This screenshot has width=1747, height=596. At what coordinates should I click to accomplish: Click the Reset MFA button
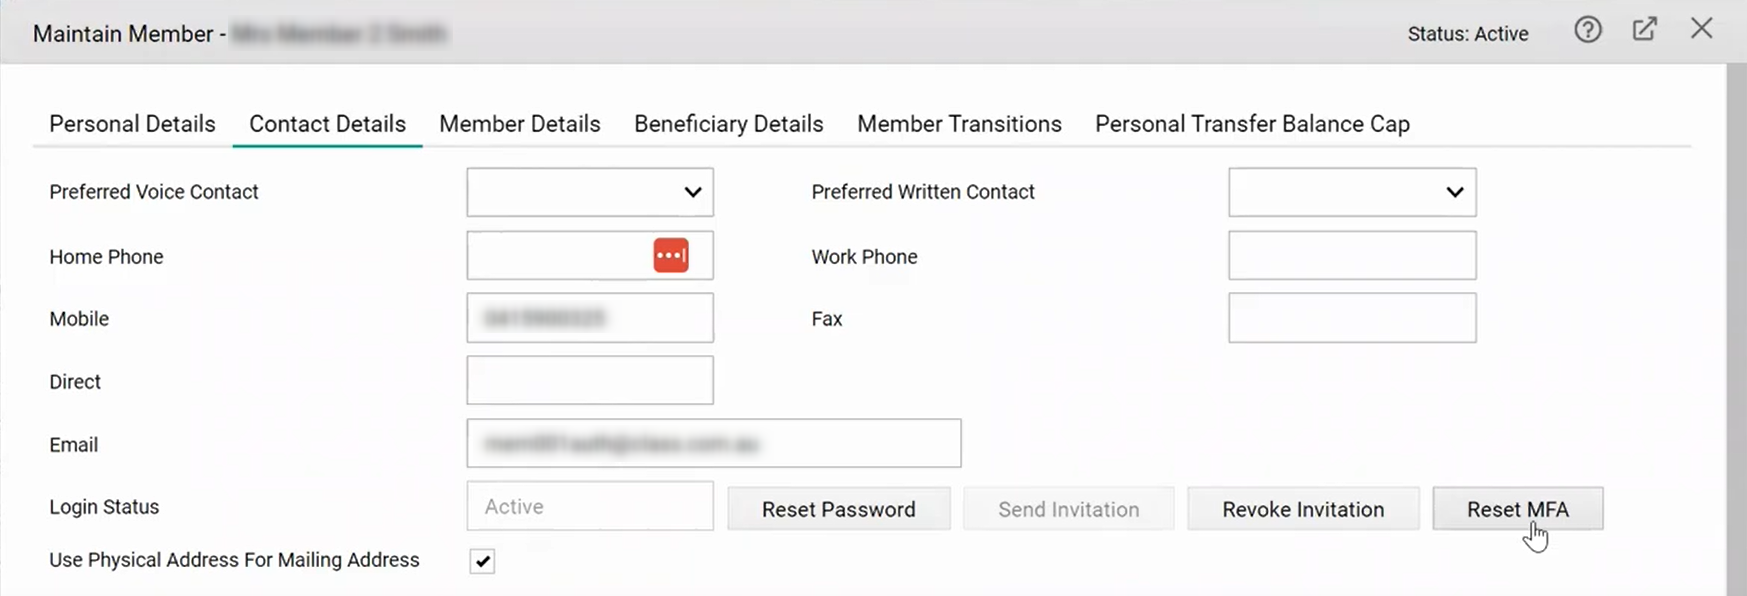tap(1518, 509)
